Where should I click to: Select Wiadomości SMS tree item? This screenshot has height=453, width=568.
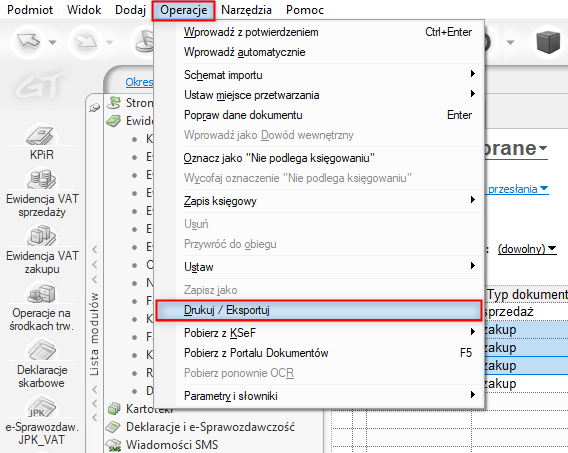point(172,445)
